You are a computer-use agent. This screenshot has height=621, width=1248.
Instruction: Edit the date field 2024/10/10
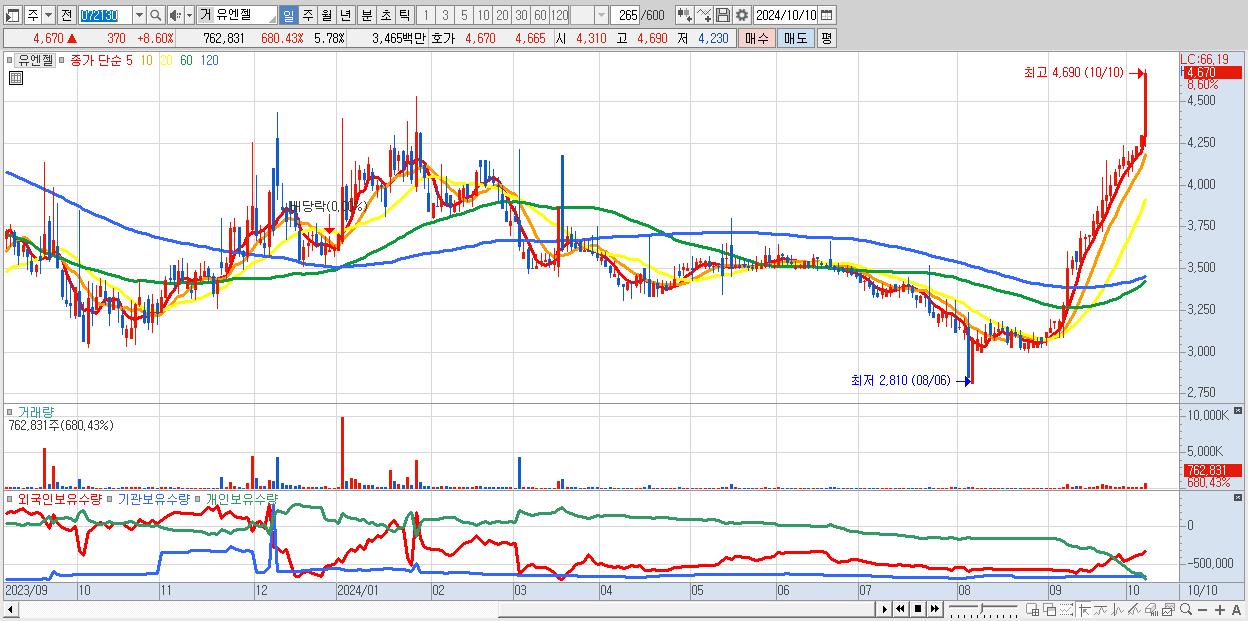(786, 15)
